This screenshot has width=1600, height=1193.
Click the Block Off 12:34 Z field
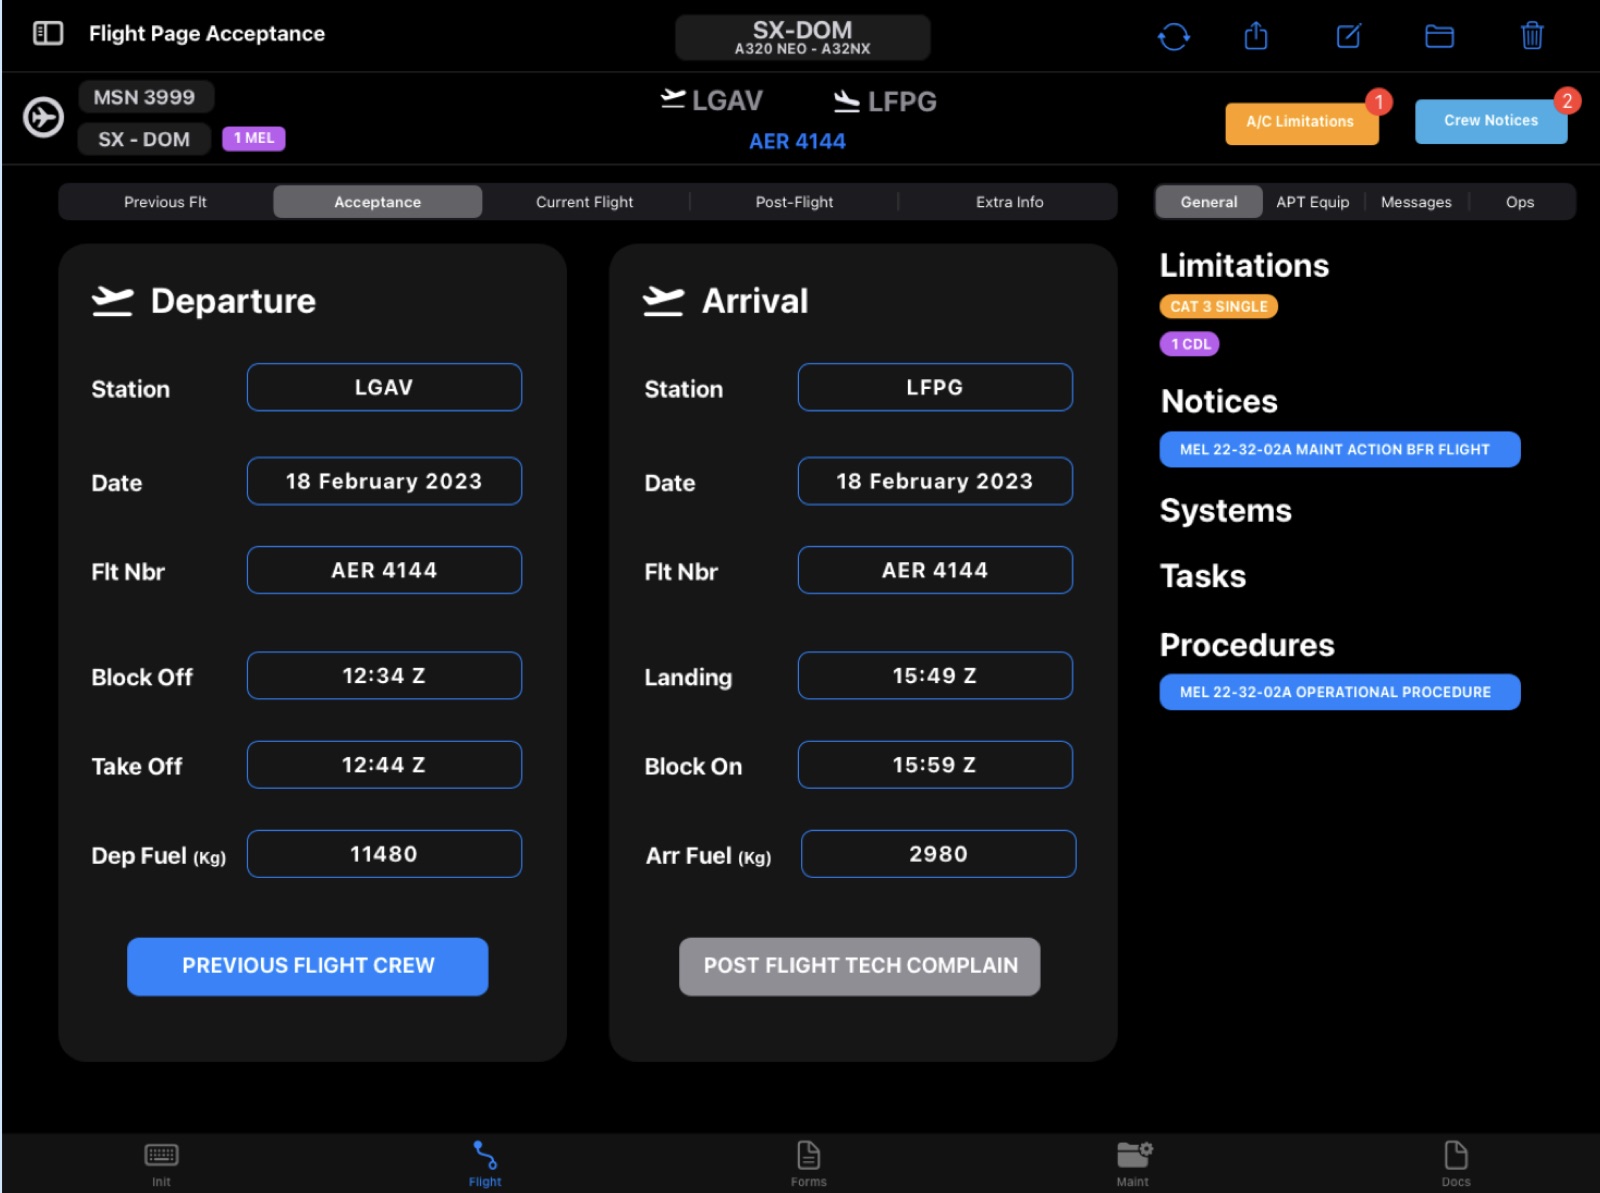tap(384, 676)
